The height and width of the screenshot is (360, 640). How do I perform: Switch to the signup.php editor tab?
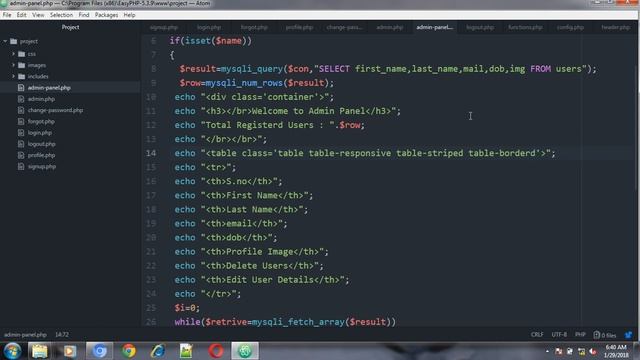click(x=164, y=27)
